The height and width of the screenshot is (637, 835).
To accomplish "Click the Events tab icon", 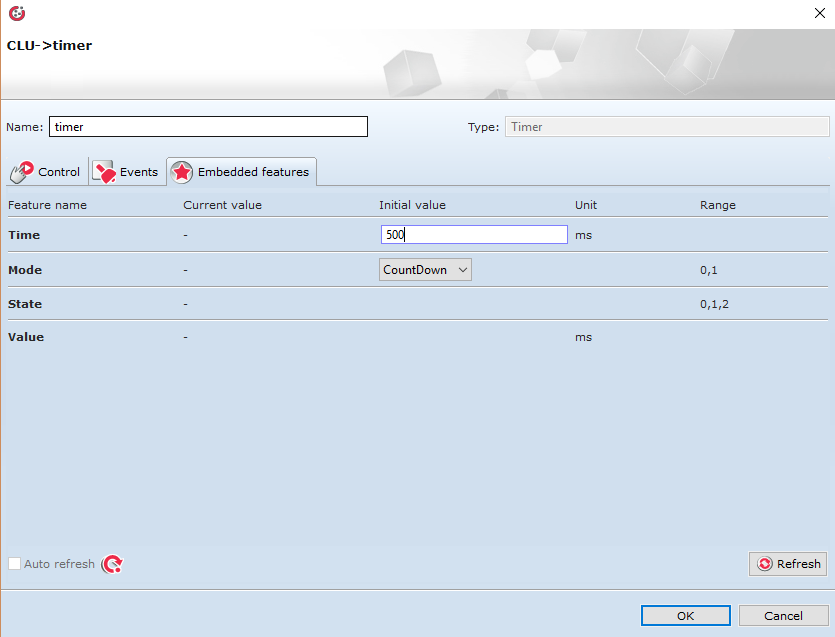I will coord(104,172).
